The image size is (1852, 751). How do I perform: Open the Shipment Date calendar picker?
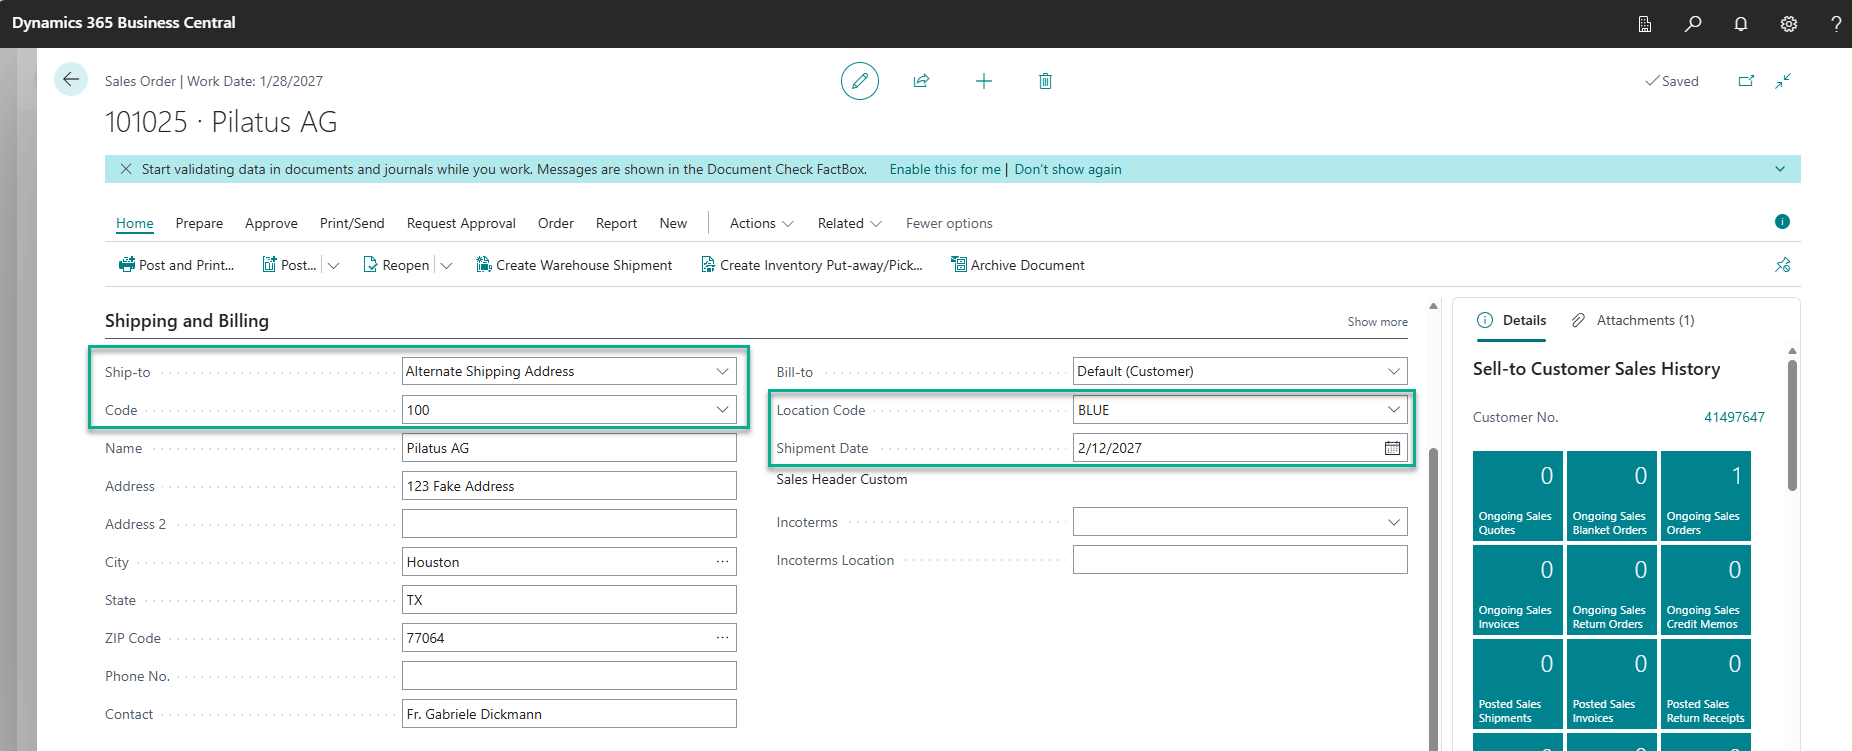[x=1392, y=448]
